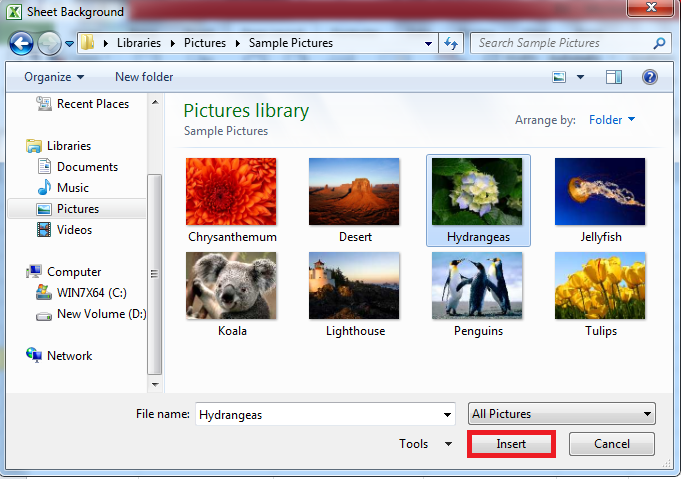Screen dimensions: 681x479
Task: Select the Tulips thumbnail
Action: pyautogui.click(x=600, y=286)
